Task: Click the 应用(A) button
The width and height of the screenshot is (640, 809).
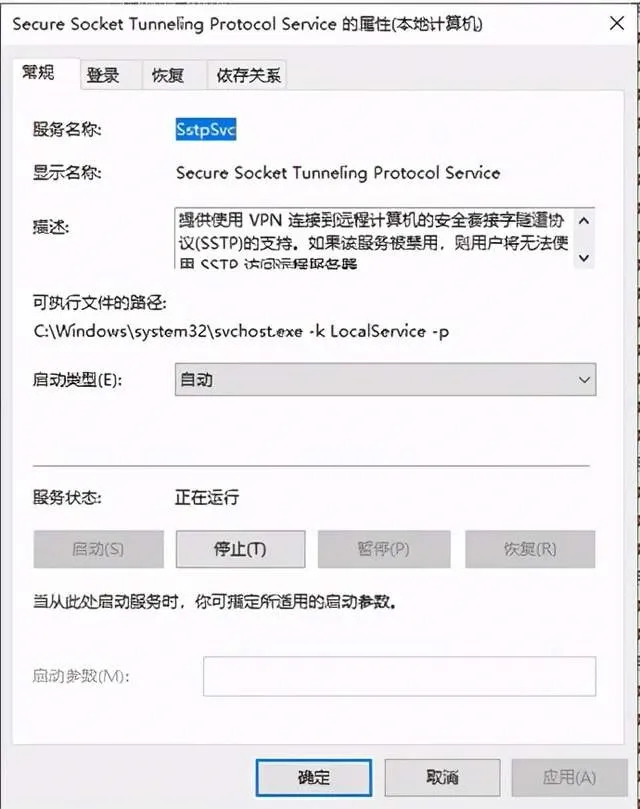Action: [x=569, y=777]
